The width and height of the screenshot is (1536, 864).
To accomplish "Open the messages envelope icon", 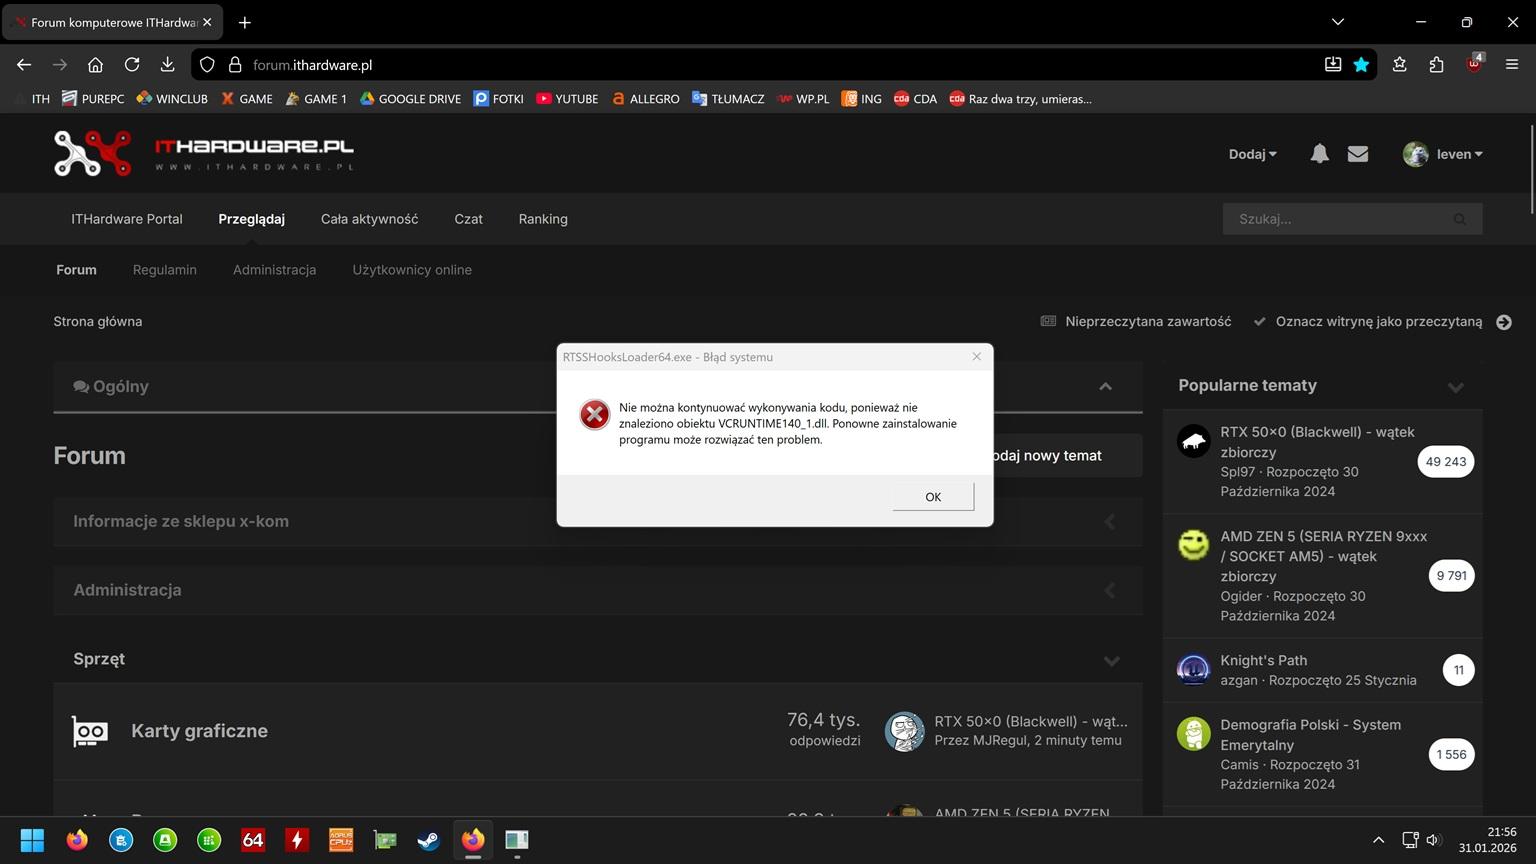I will [x=1357, y=154].
